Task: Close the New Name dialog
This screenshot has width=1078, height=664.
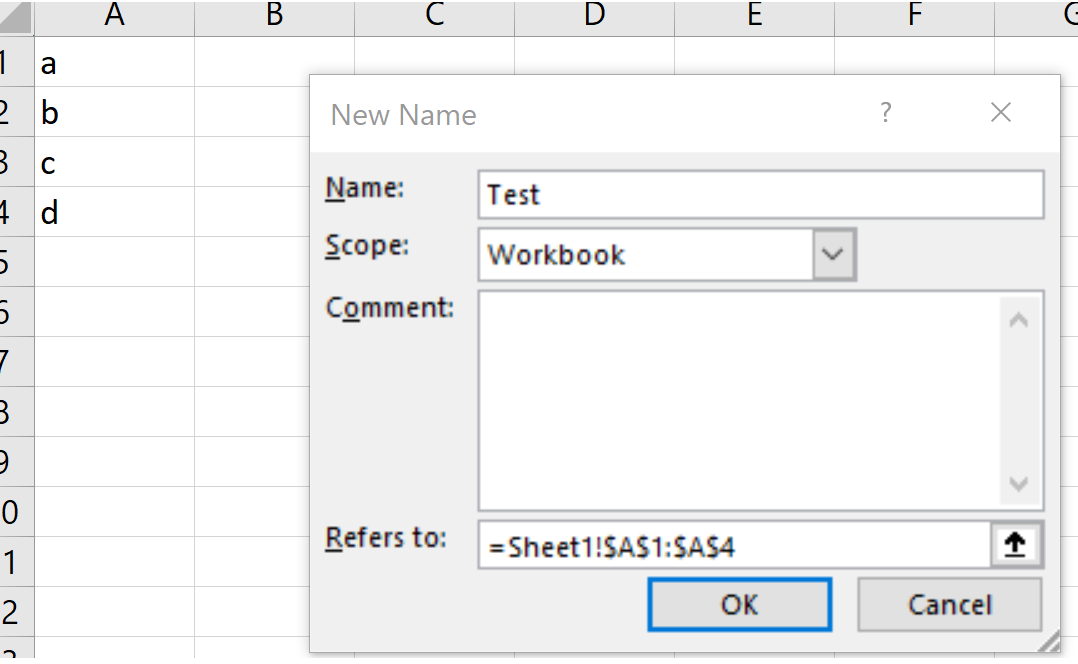Action: pos(1000,113)
